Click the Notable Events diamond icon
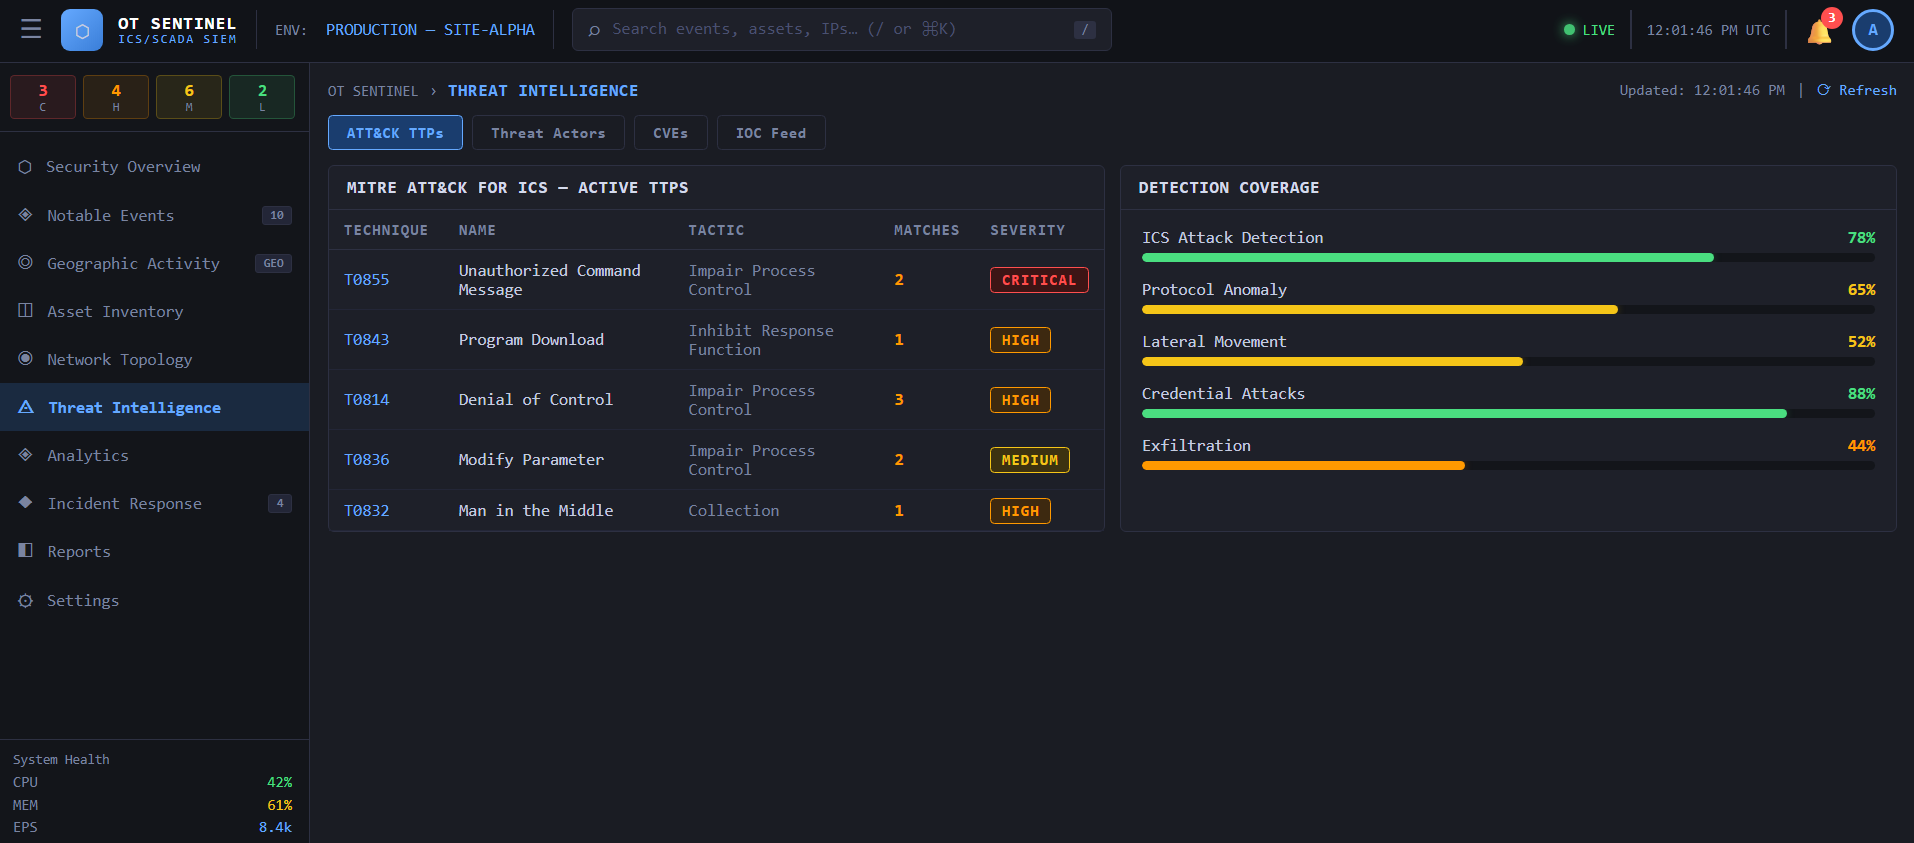Viewport: 1914px width, 843px height. [x=26, y=215]
